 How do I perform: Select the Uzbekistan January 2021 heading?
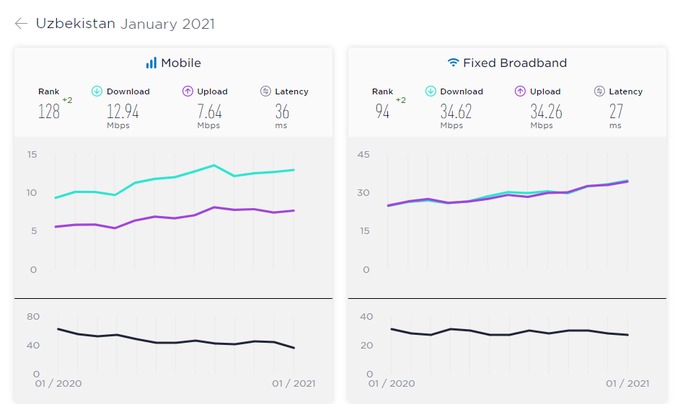tap(125, 23)
